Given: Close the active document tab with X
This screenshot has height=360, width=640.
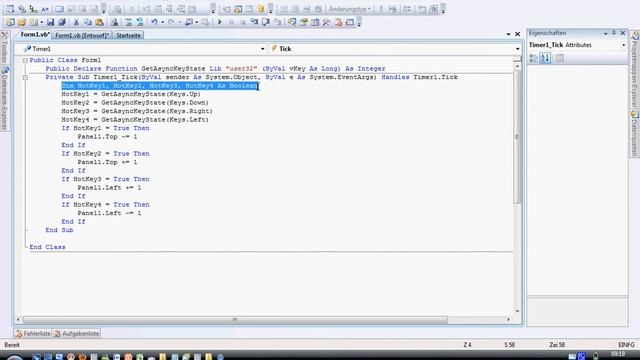Looking at the screenshot, I should point(517,34).
